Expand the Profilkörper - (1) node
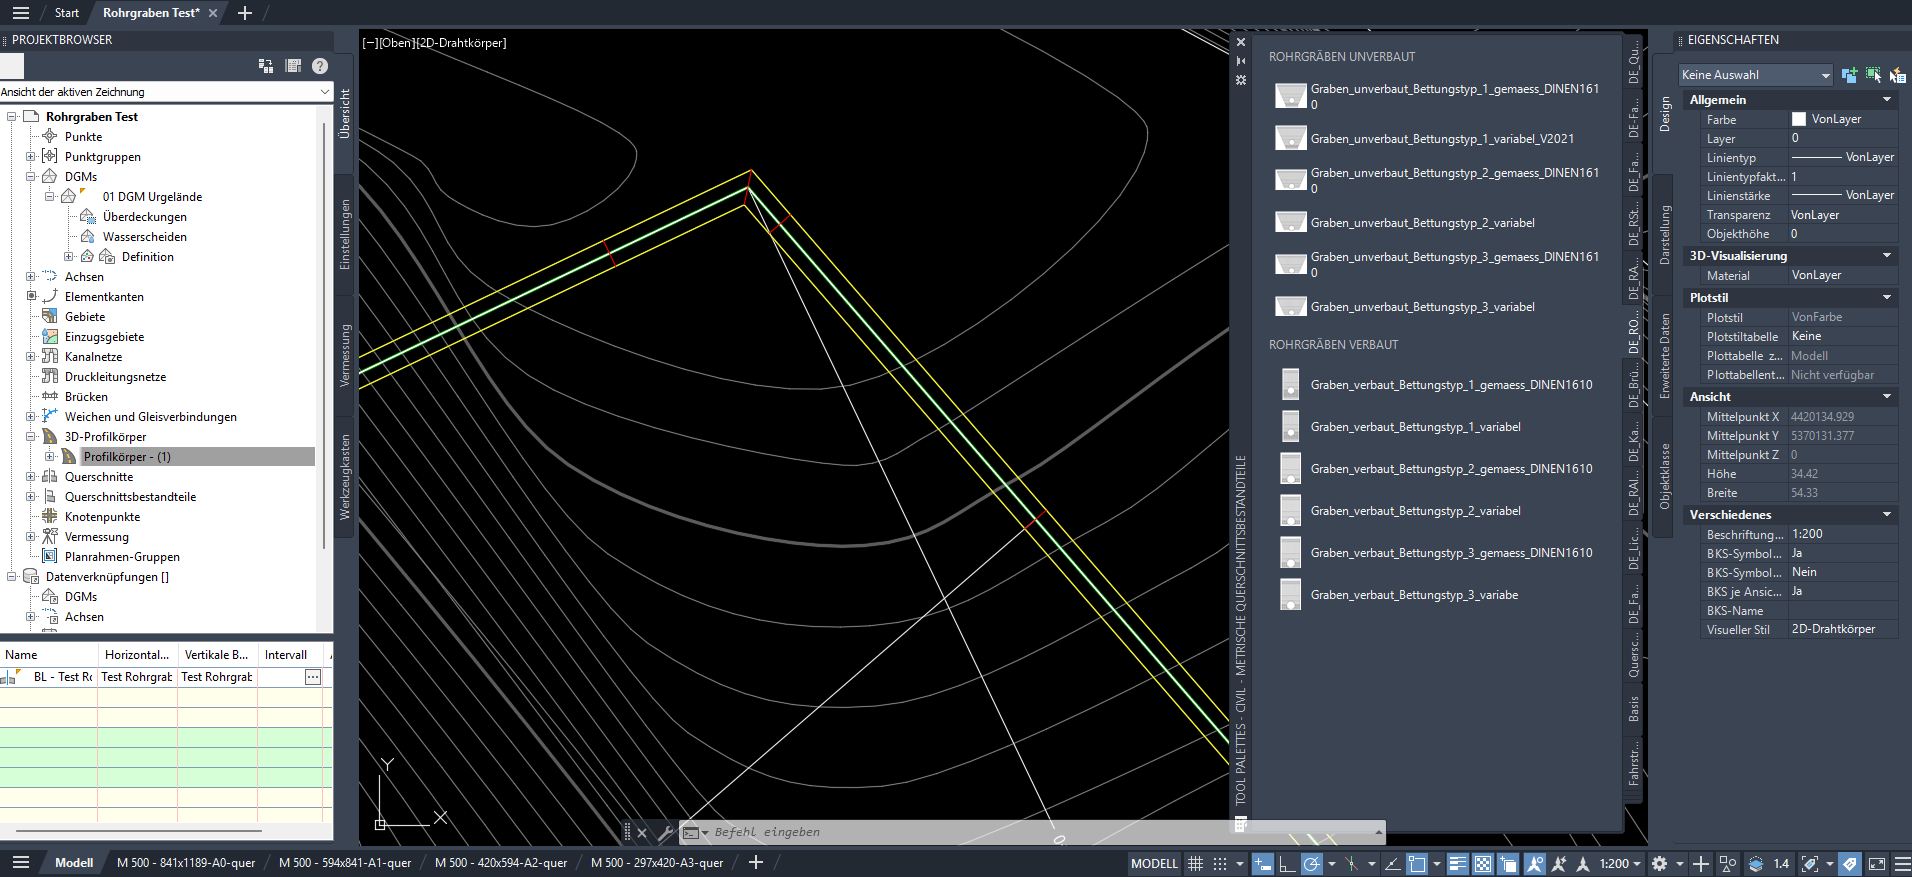This screenshot has width=1912, height=877. tap(49, 457)
